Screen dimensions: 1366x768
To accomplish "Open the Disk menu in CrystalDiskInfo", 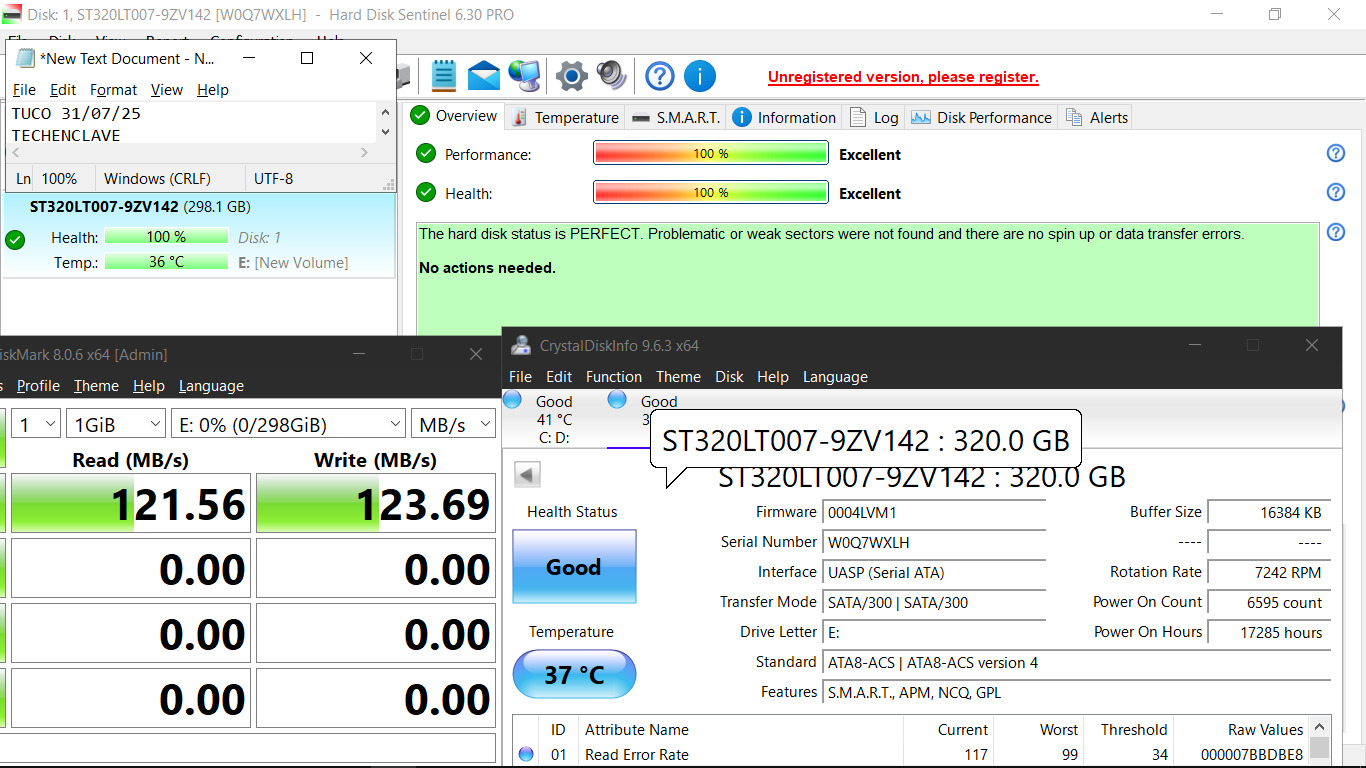I will pyautogui.click(x=729, y=376).
